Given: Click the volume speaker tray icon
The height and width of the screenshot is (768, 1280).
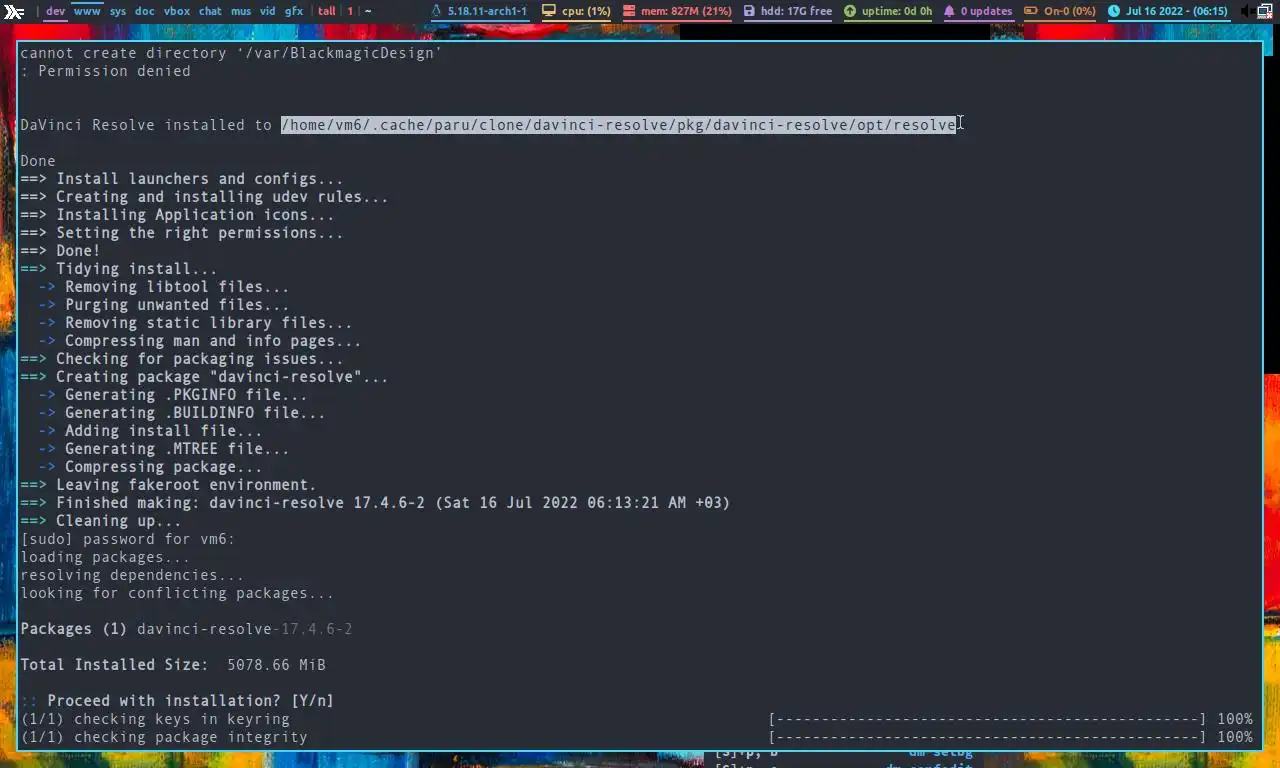Looking at the screenshot, I should 1246,12.
